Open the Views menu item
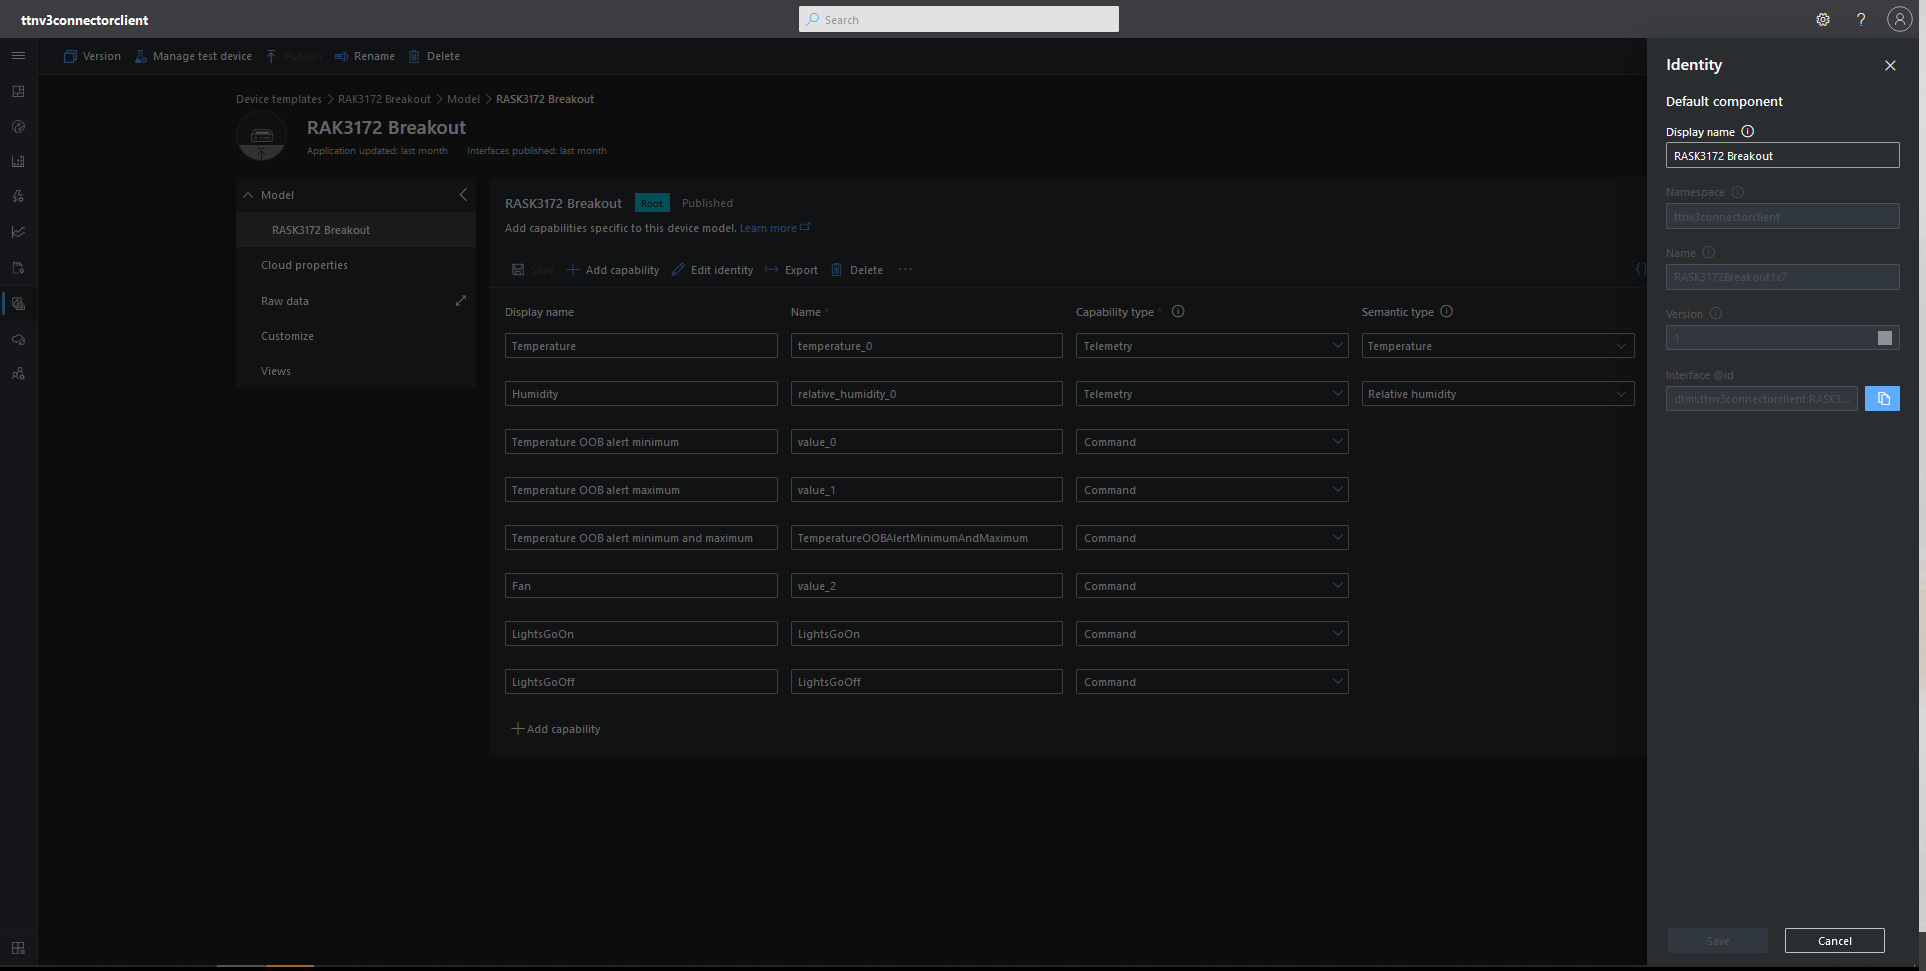 tap(276, 372)
